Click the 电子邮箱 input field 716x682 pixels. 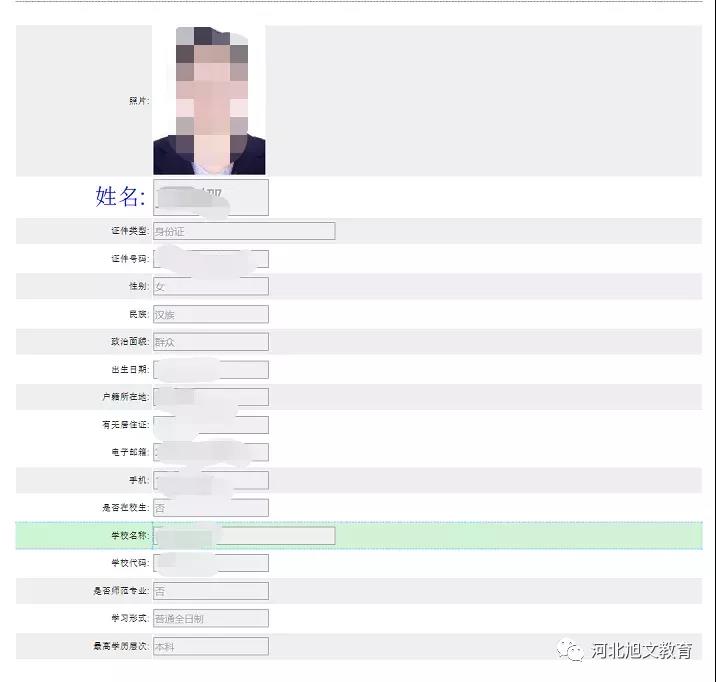[211, 452]
